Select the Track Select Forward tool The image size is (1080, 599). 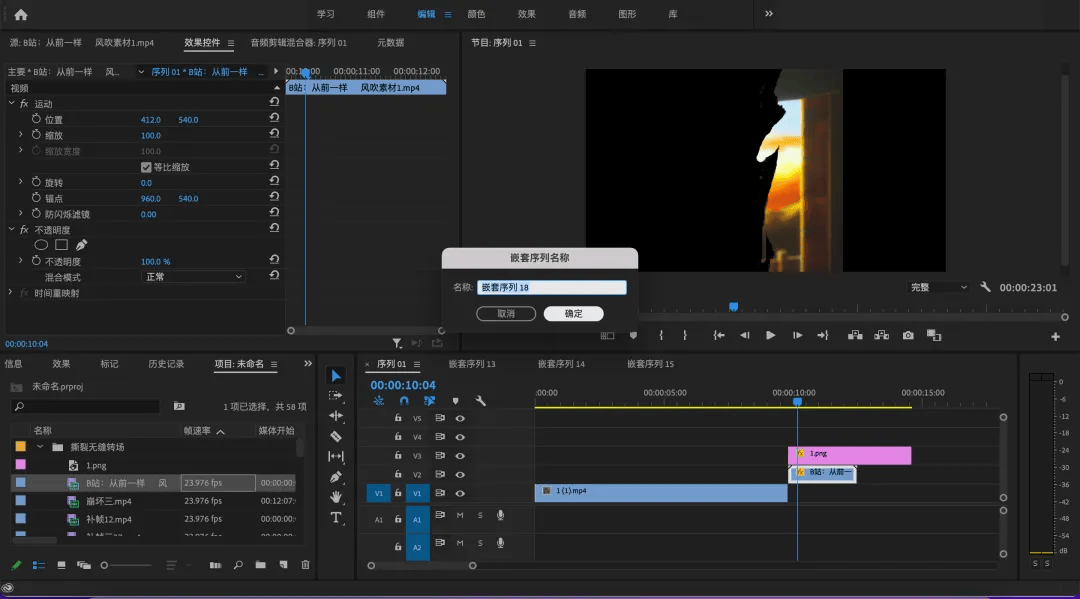(336, 396)
